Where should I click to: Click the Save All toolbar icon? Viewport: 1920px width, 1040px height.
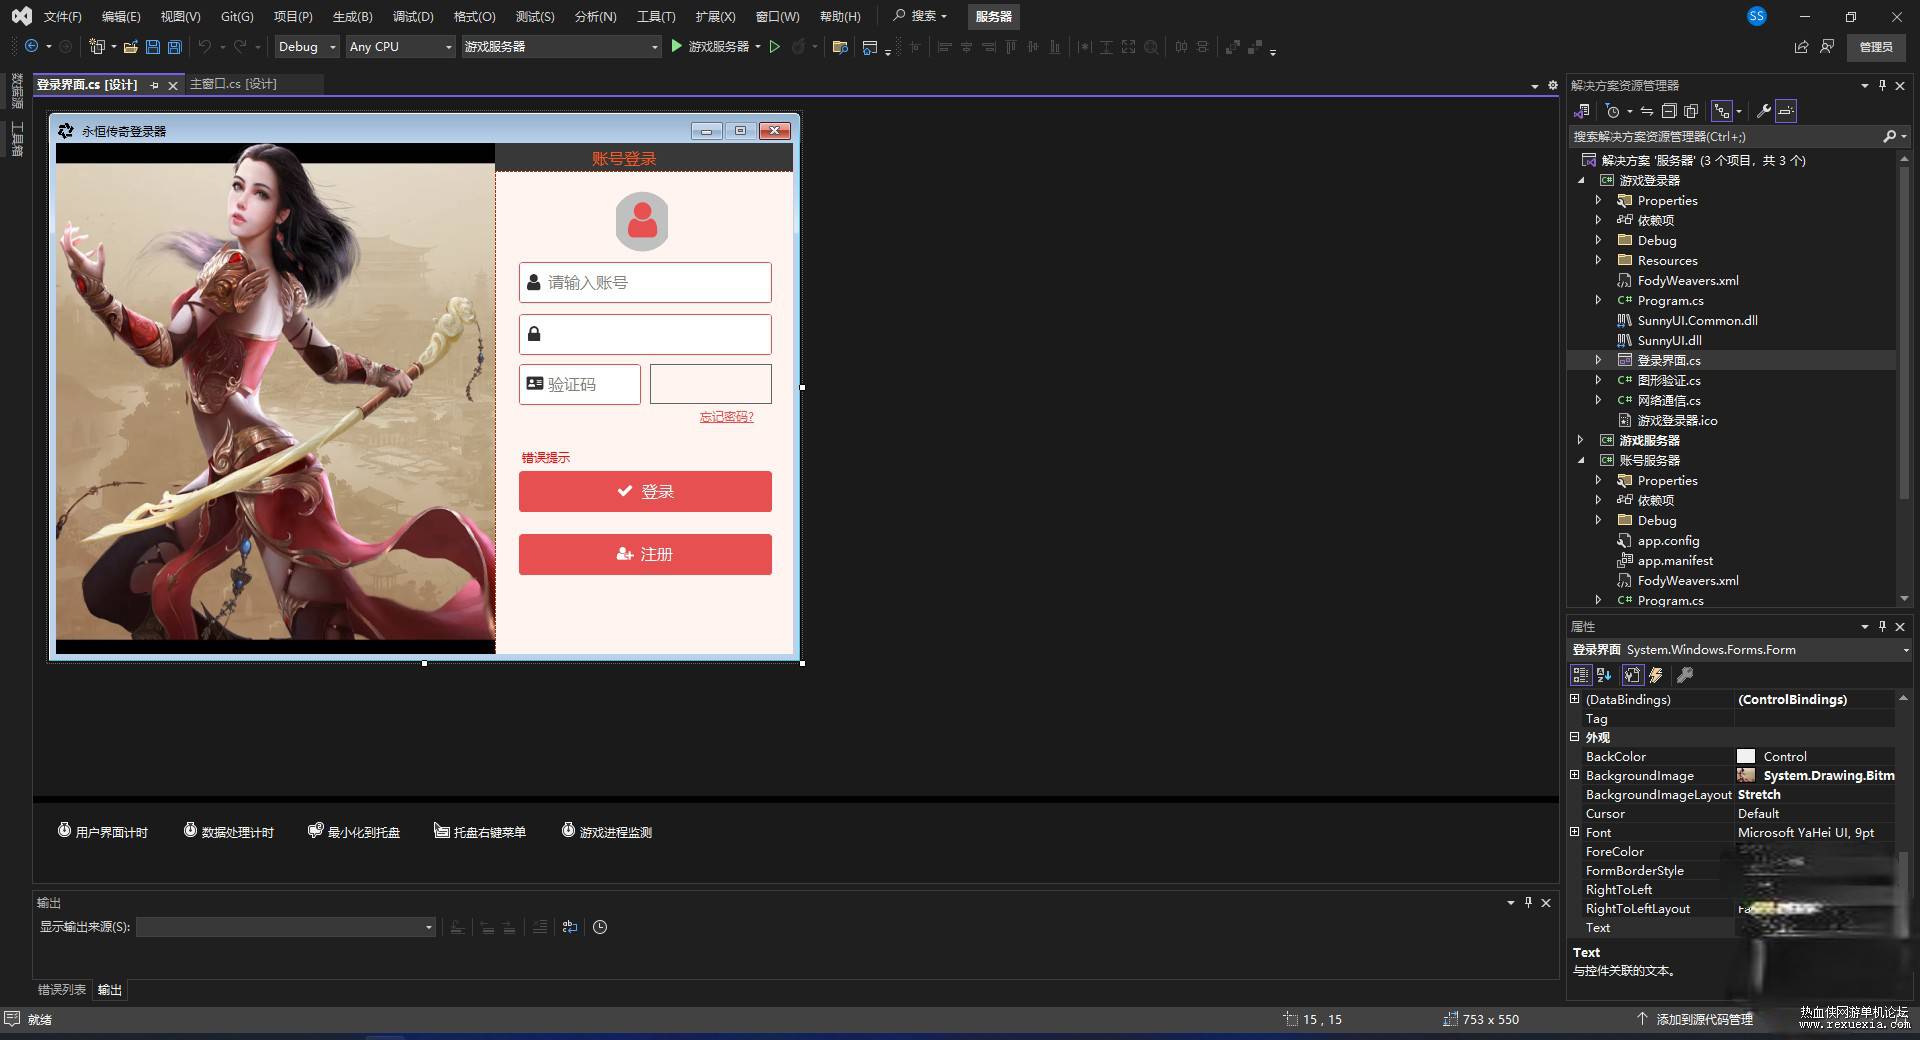coord(175,46)
